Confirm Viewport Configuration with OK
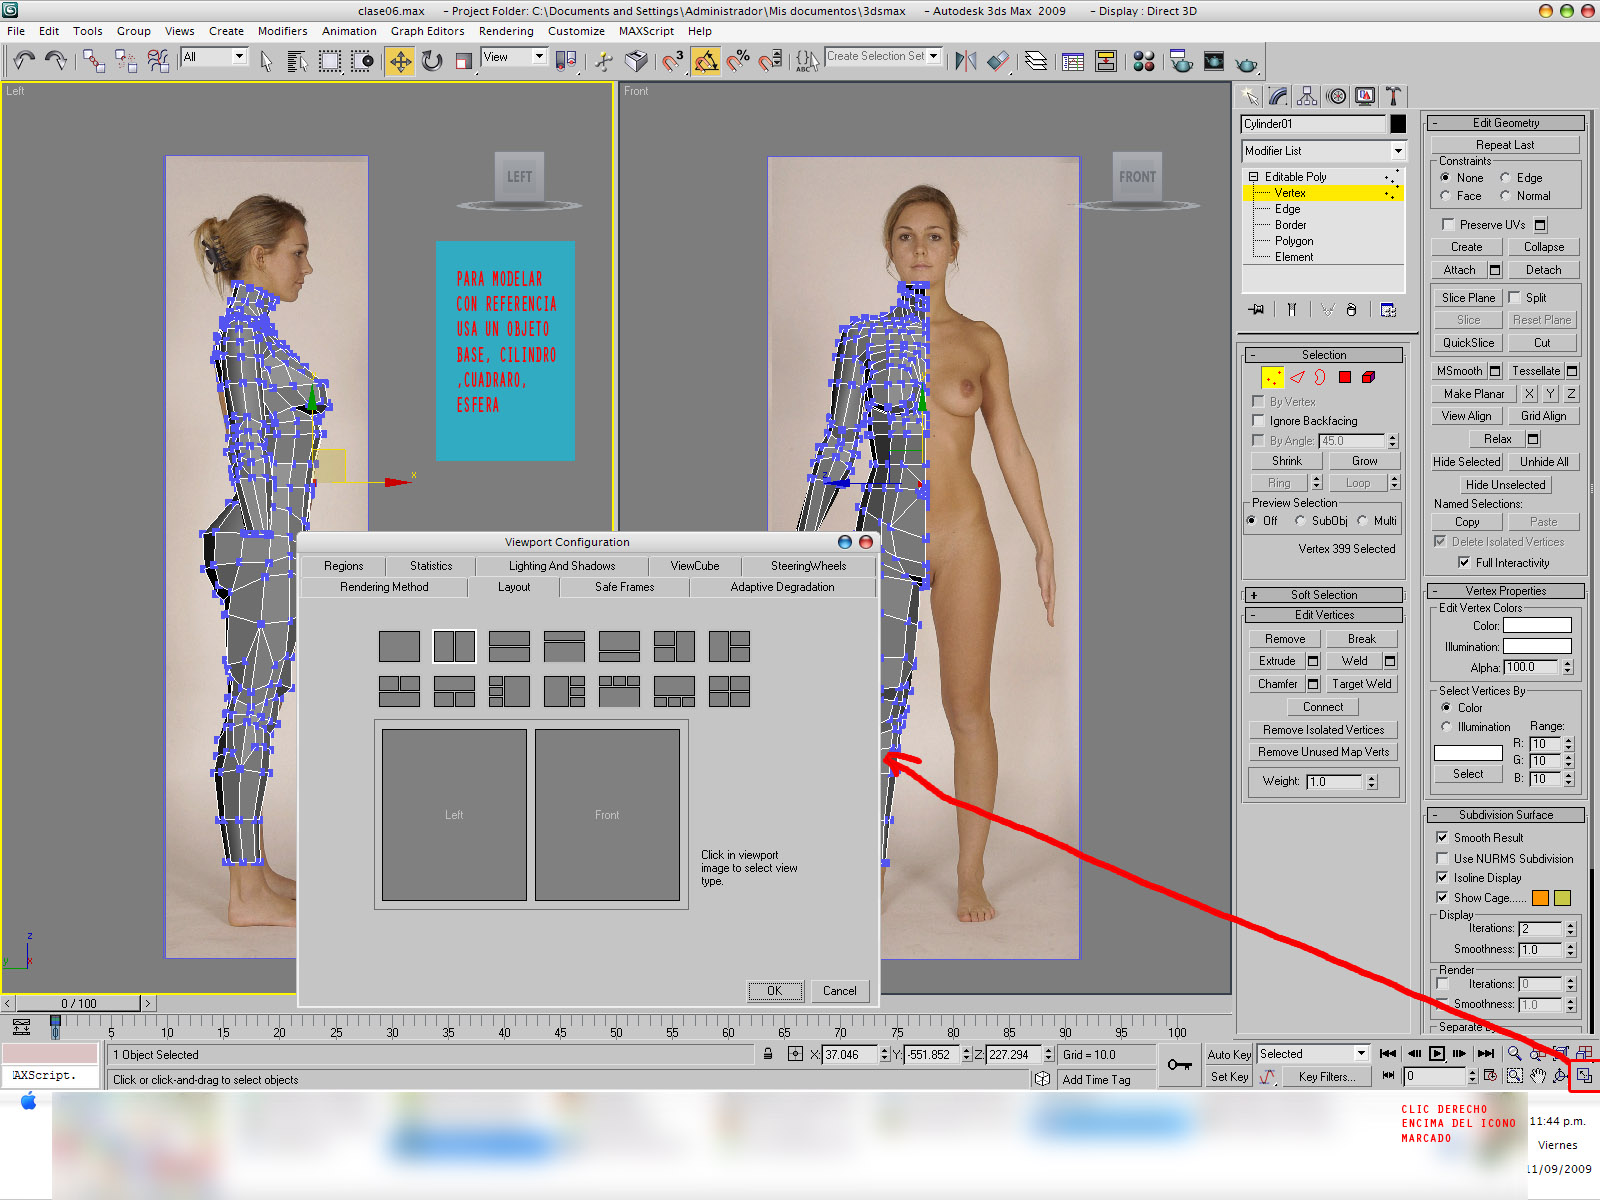The image size is (1600, 1200). point(775,991)
